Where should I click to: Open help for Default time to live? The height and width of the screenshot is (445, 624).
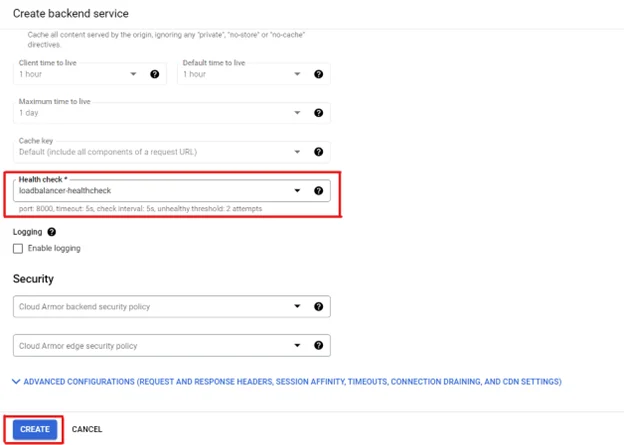pos(318,74)
